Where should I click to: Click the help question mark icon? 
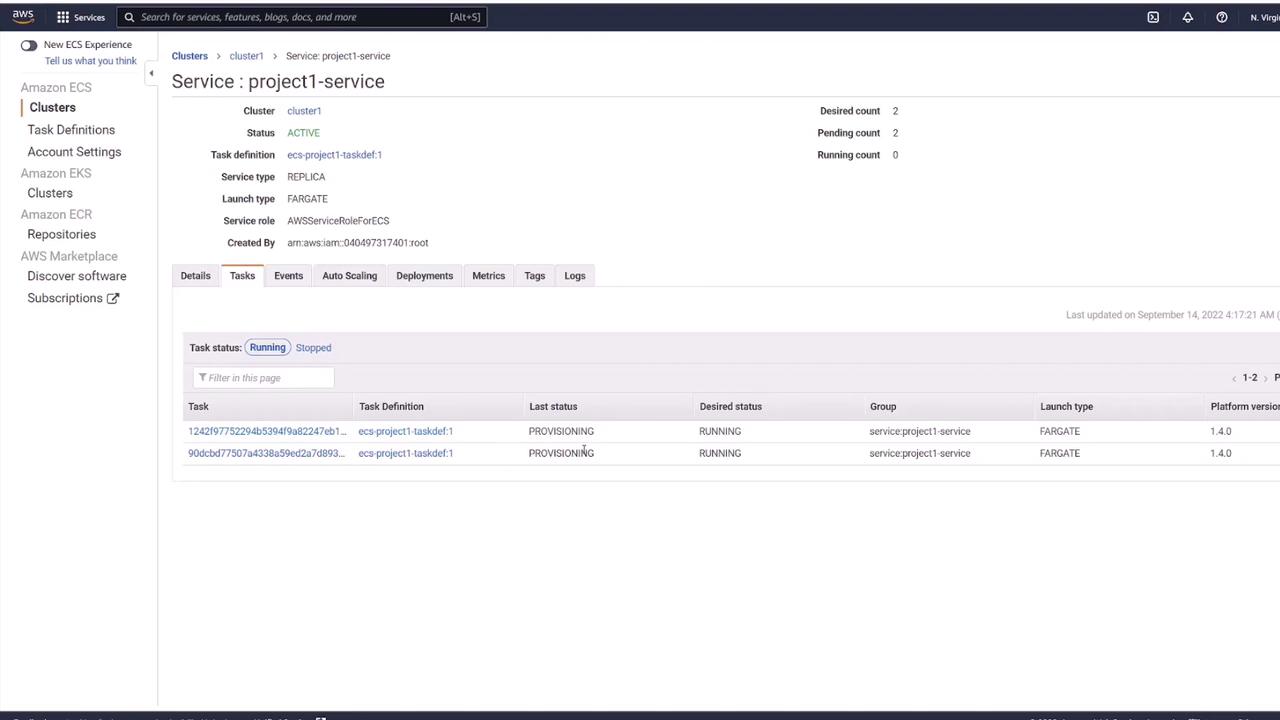1222,17
